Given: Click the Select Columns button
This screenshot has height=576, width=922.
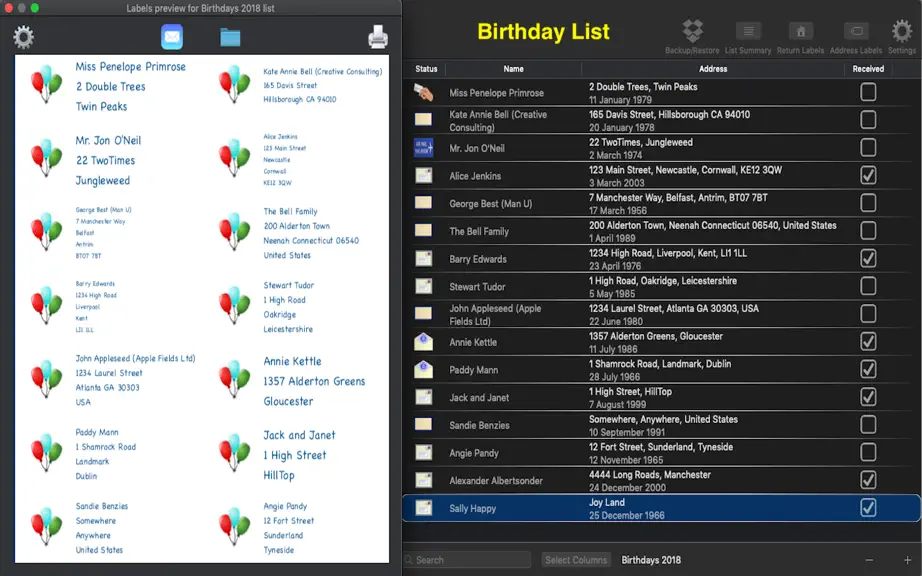Looking at the screenshot, I should pos(576,560).
